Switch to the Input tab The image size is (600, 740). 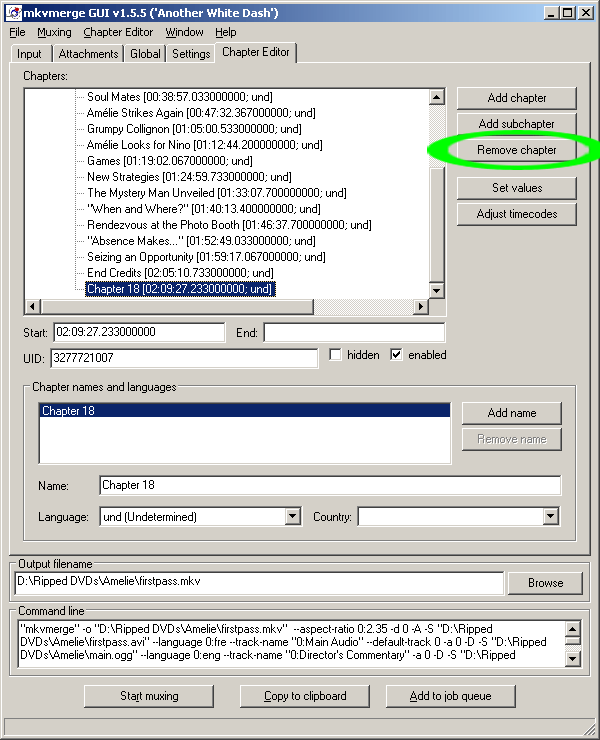tap(29, 54)
